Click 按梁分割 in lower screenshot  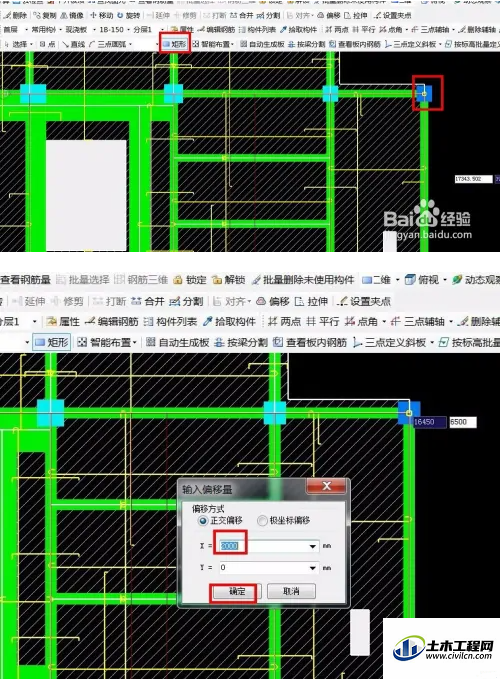(241, 343)
